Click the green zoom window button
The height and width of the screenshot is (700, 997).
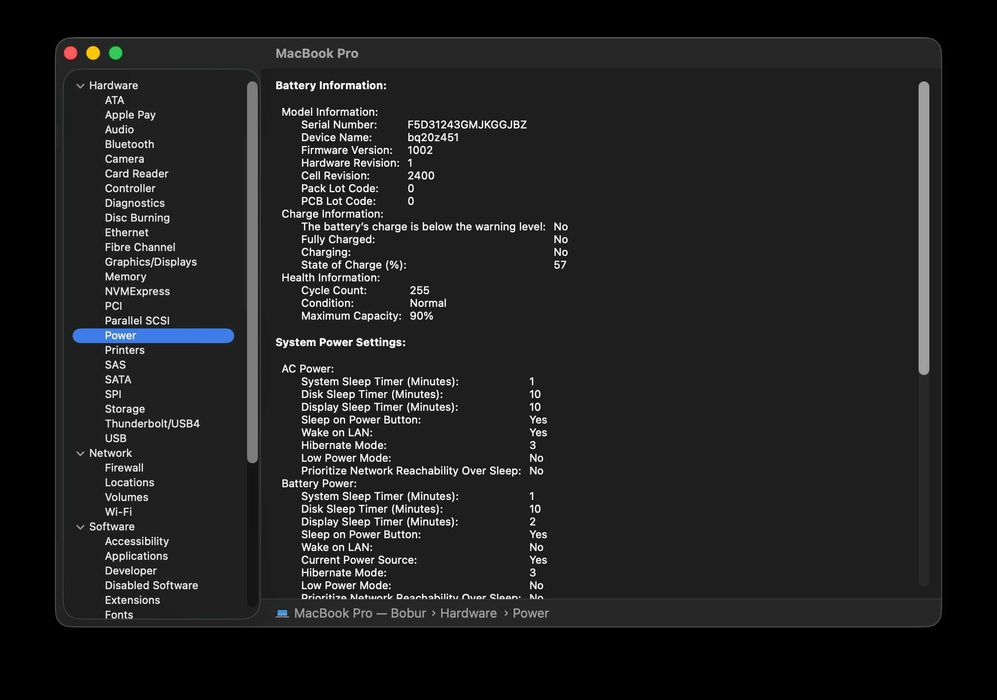pos(116,53)
